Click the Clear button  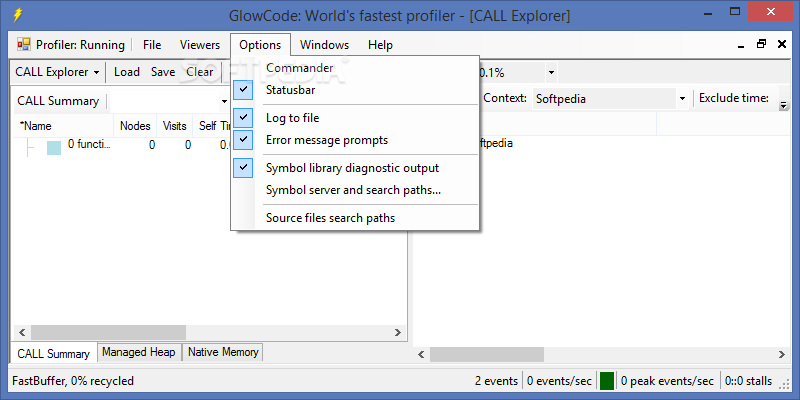tap(199, 72)
